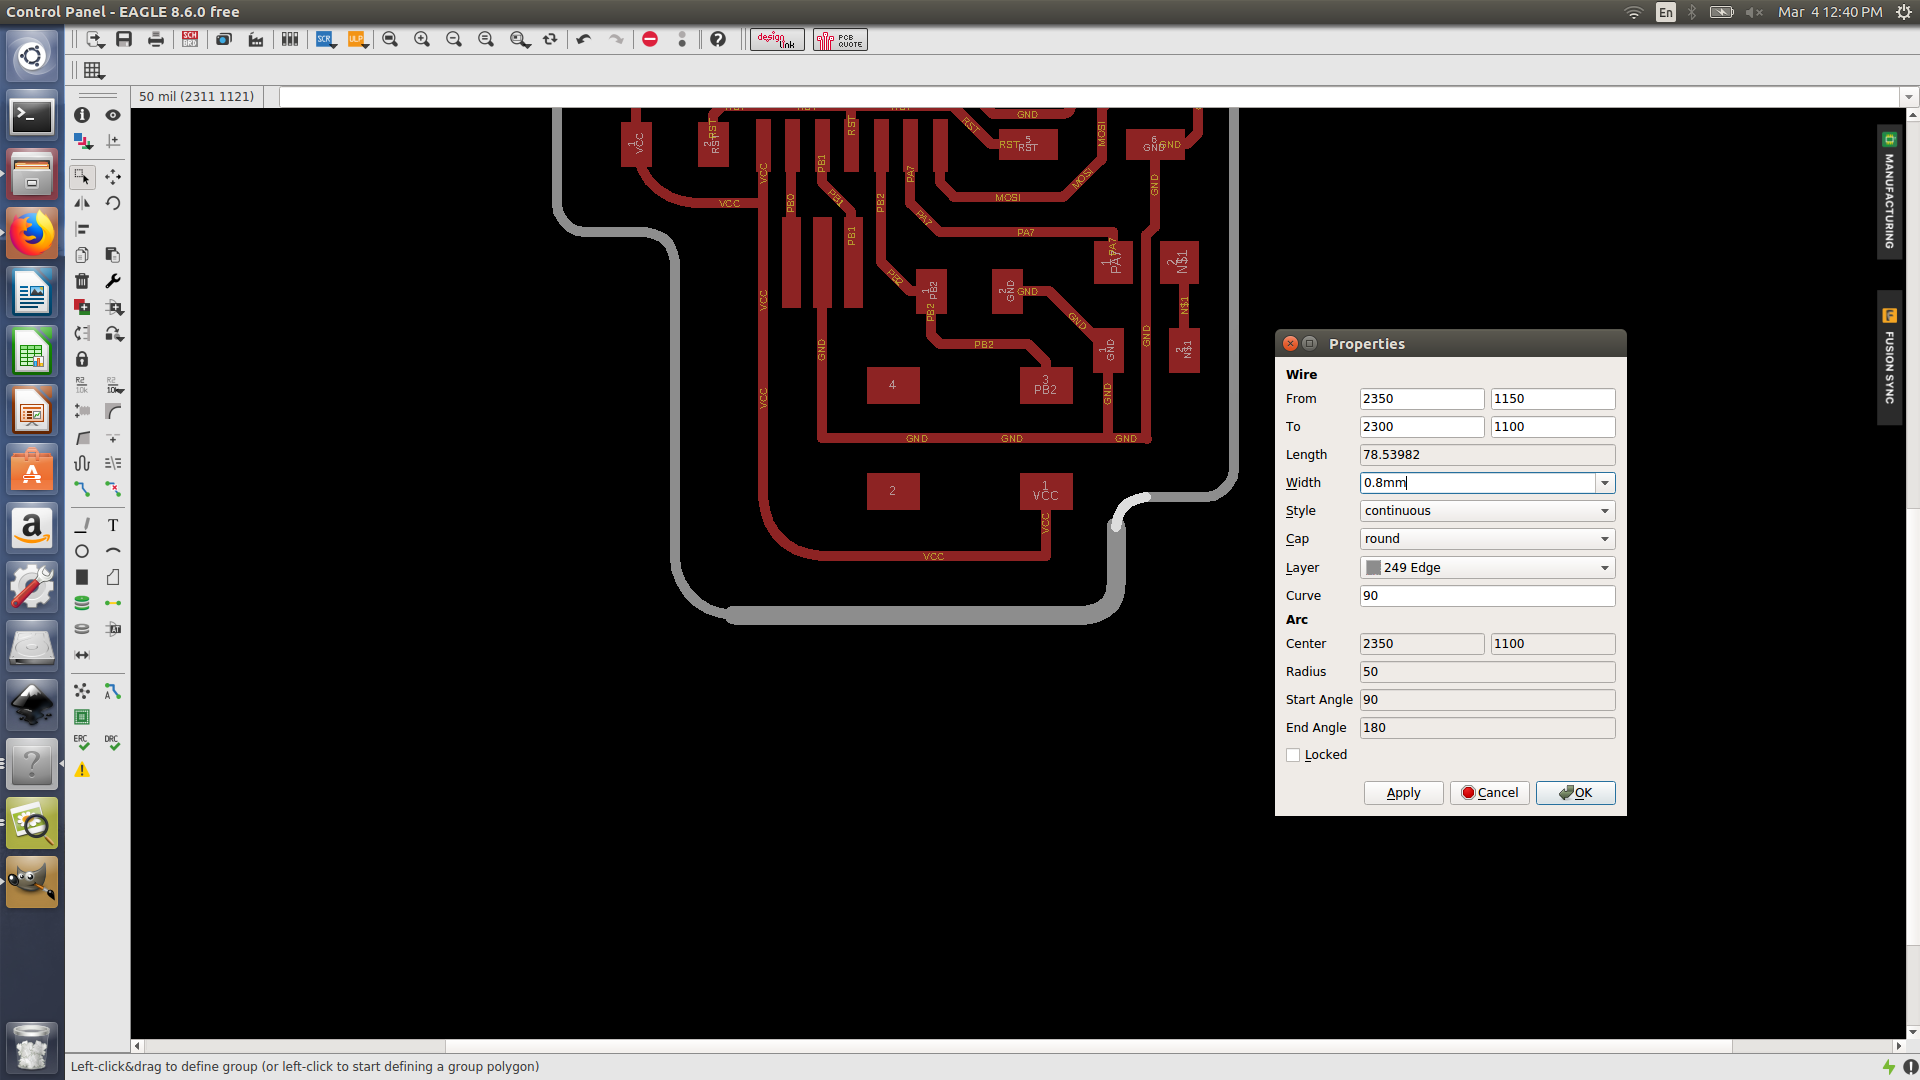Expand the command line history dropdown arrow

click(x=1908, y=97)
